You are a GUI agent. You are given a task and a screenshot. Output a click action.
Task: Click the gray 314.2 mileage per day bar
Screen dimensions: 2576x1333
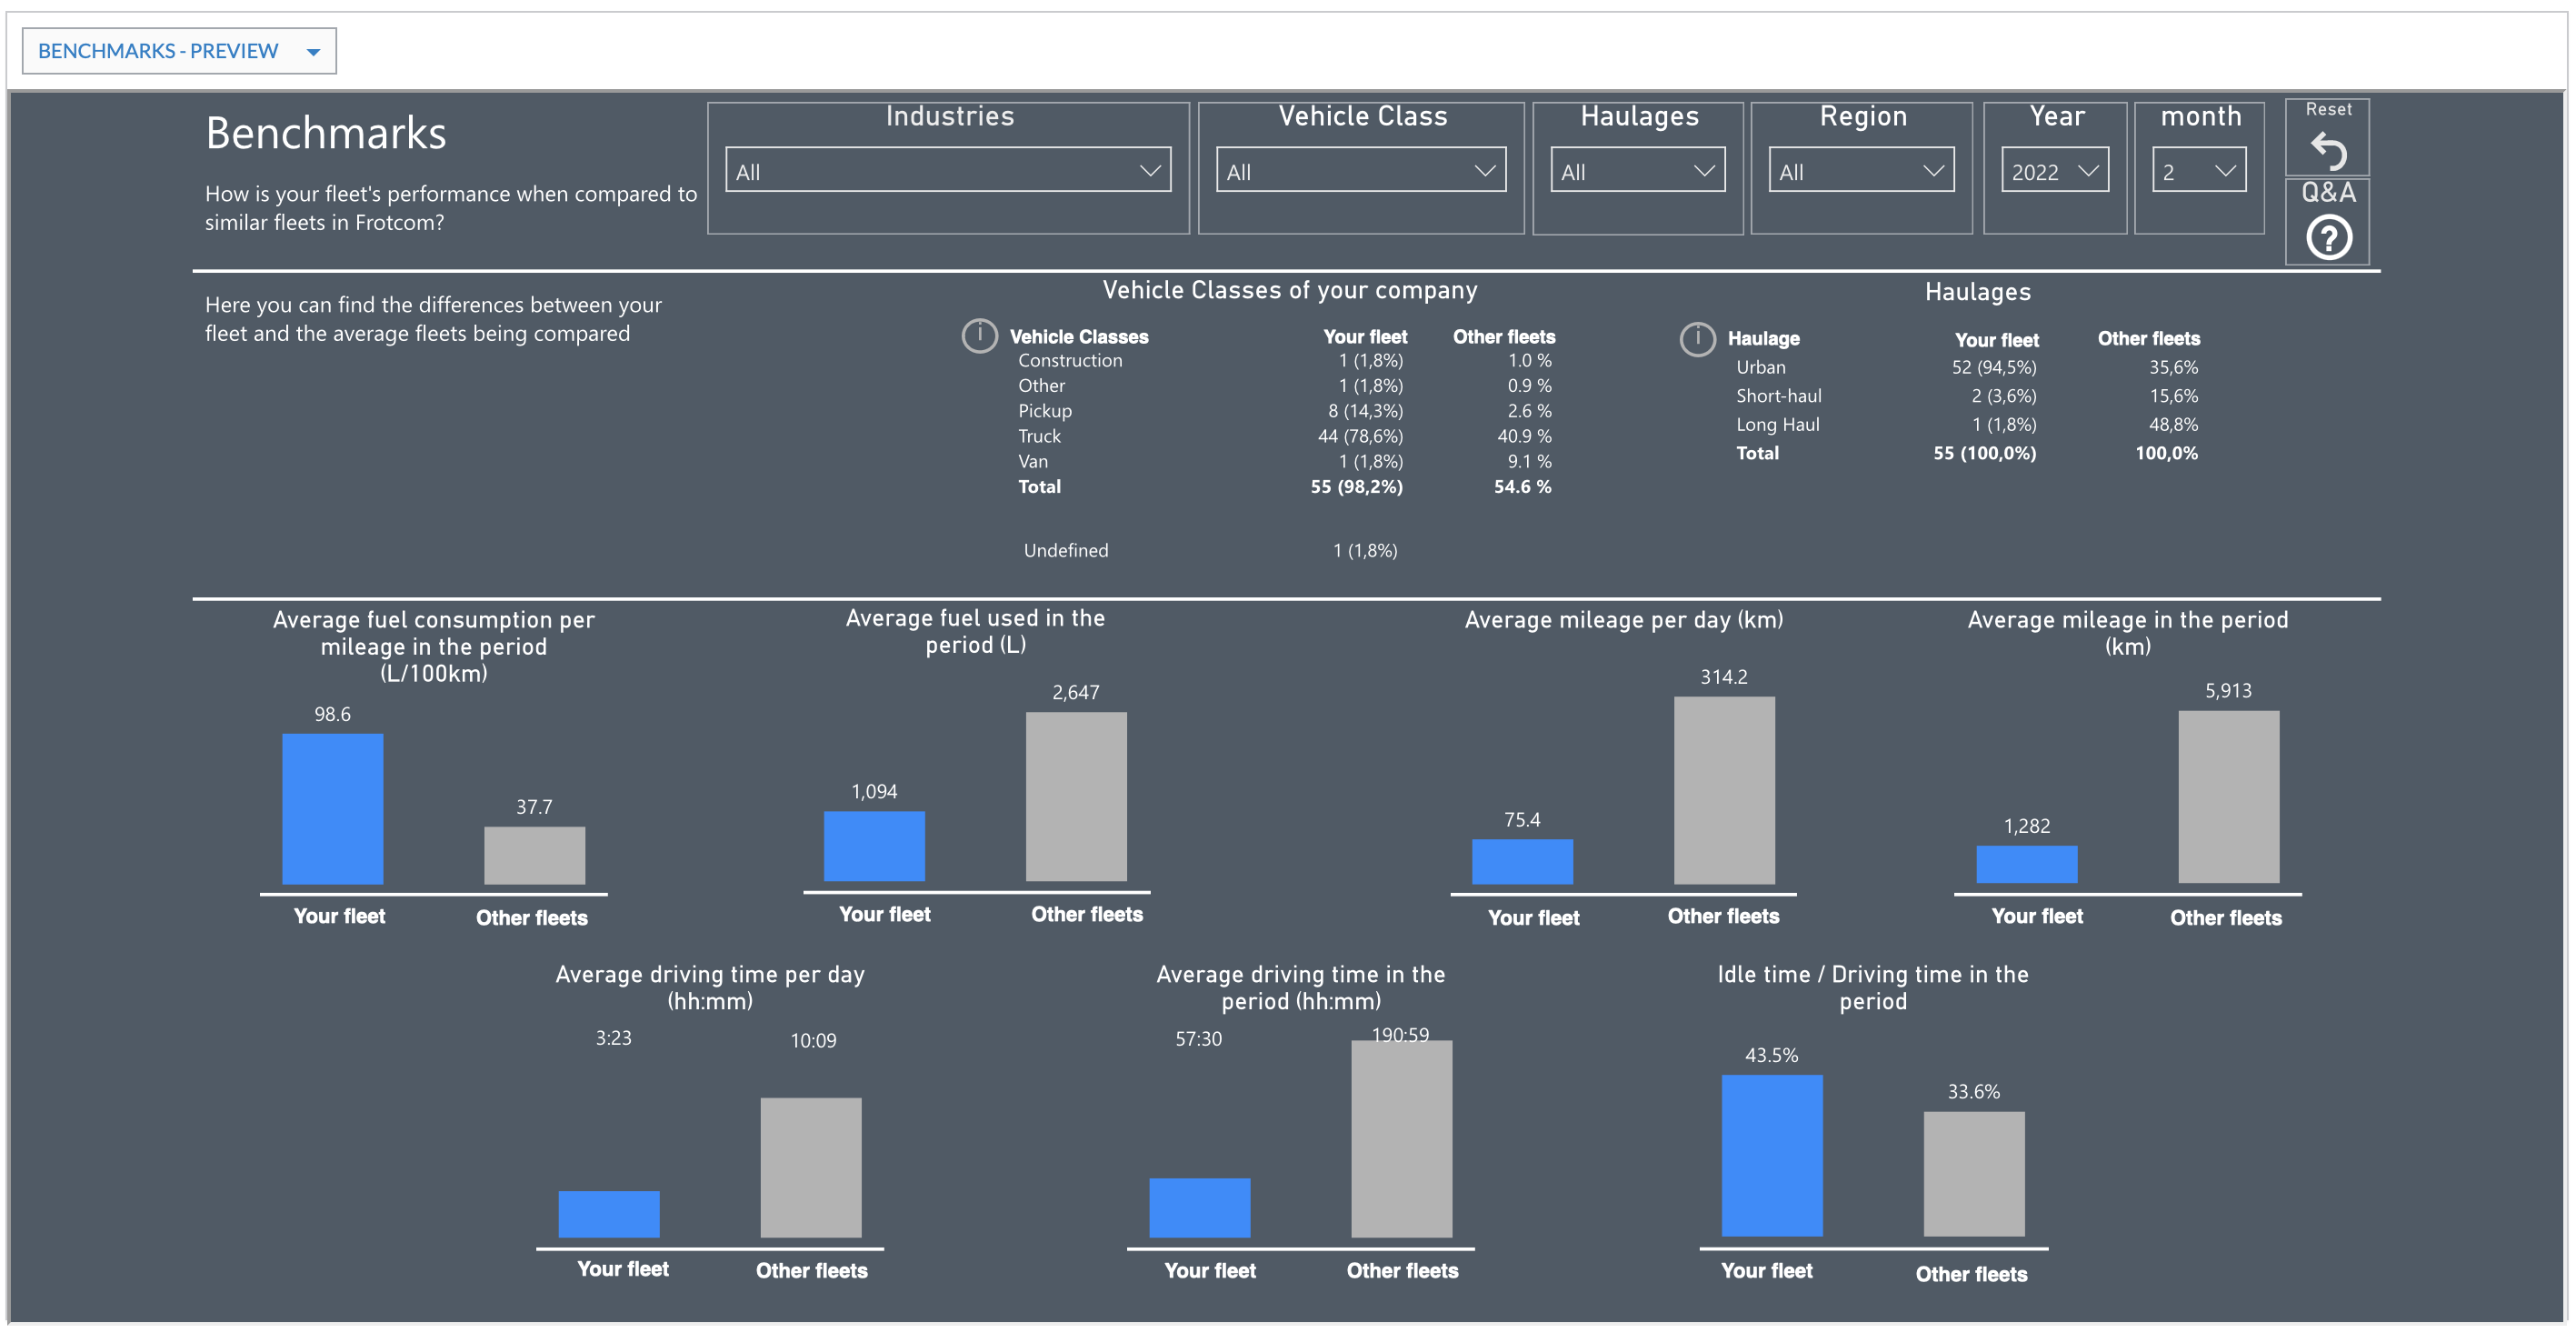[1724, 790]
